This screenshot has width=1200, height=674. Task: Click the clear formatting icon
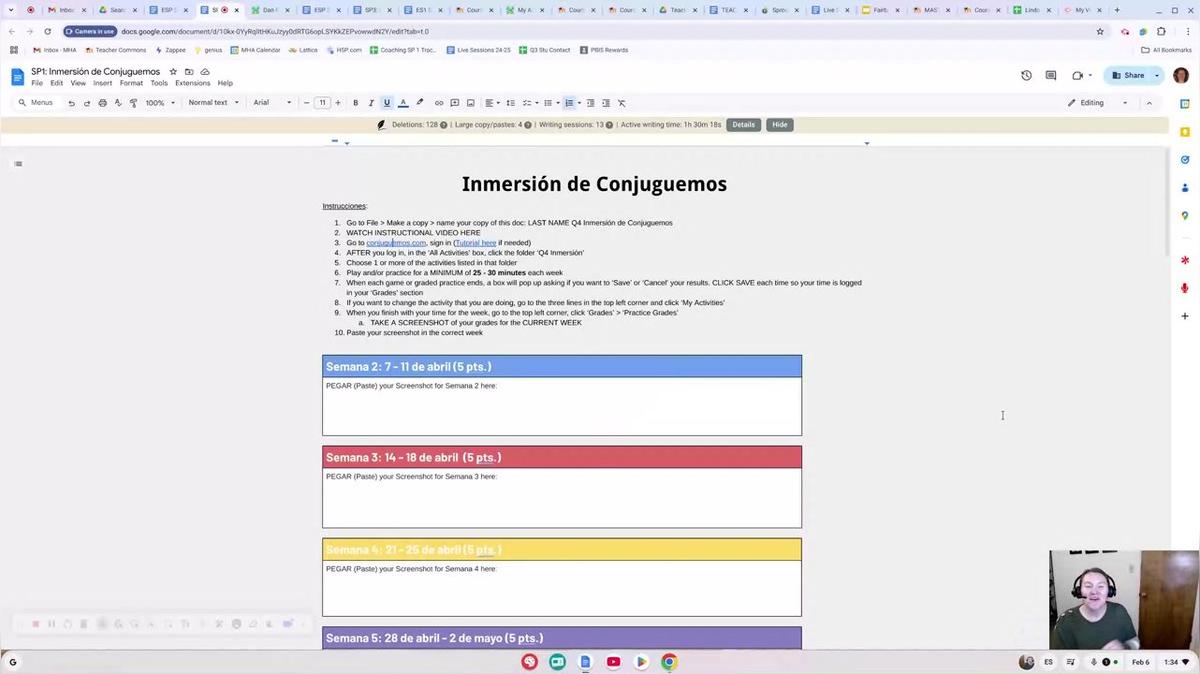pyautogui.click(x=621, y=103)
